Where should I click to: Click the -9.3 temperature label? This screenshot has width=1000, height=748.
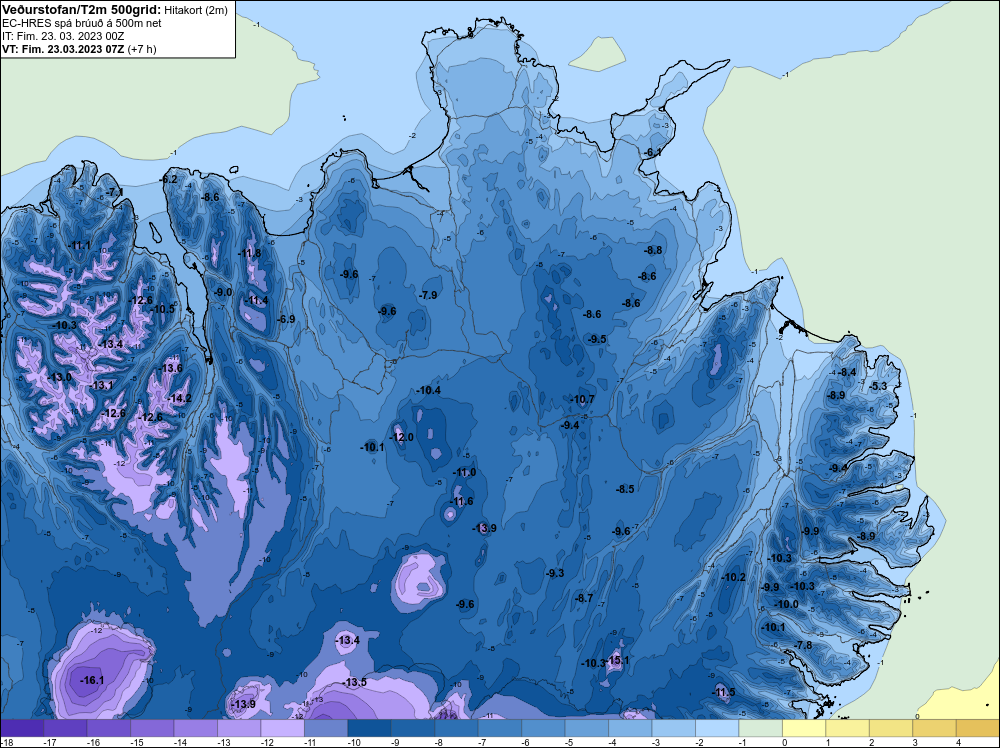[x=555, y=573]
